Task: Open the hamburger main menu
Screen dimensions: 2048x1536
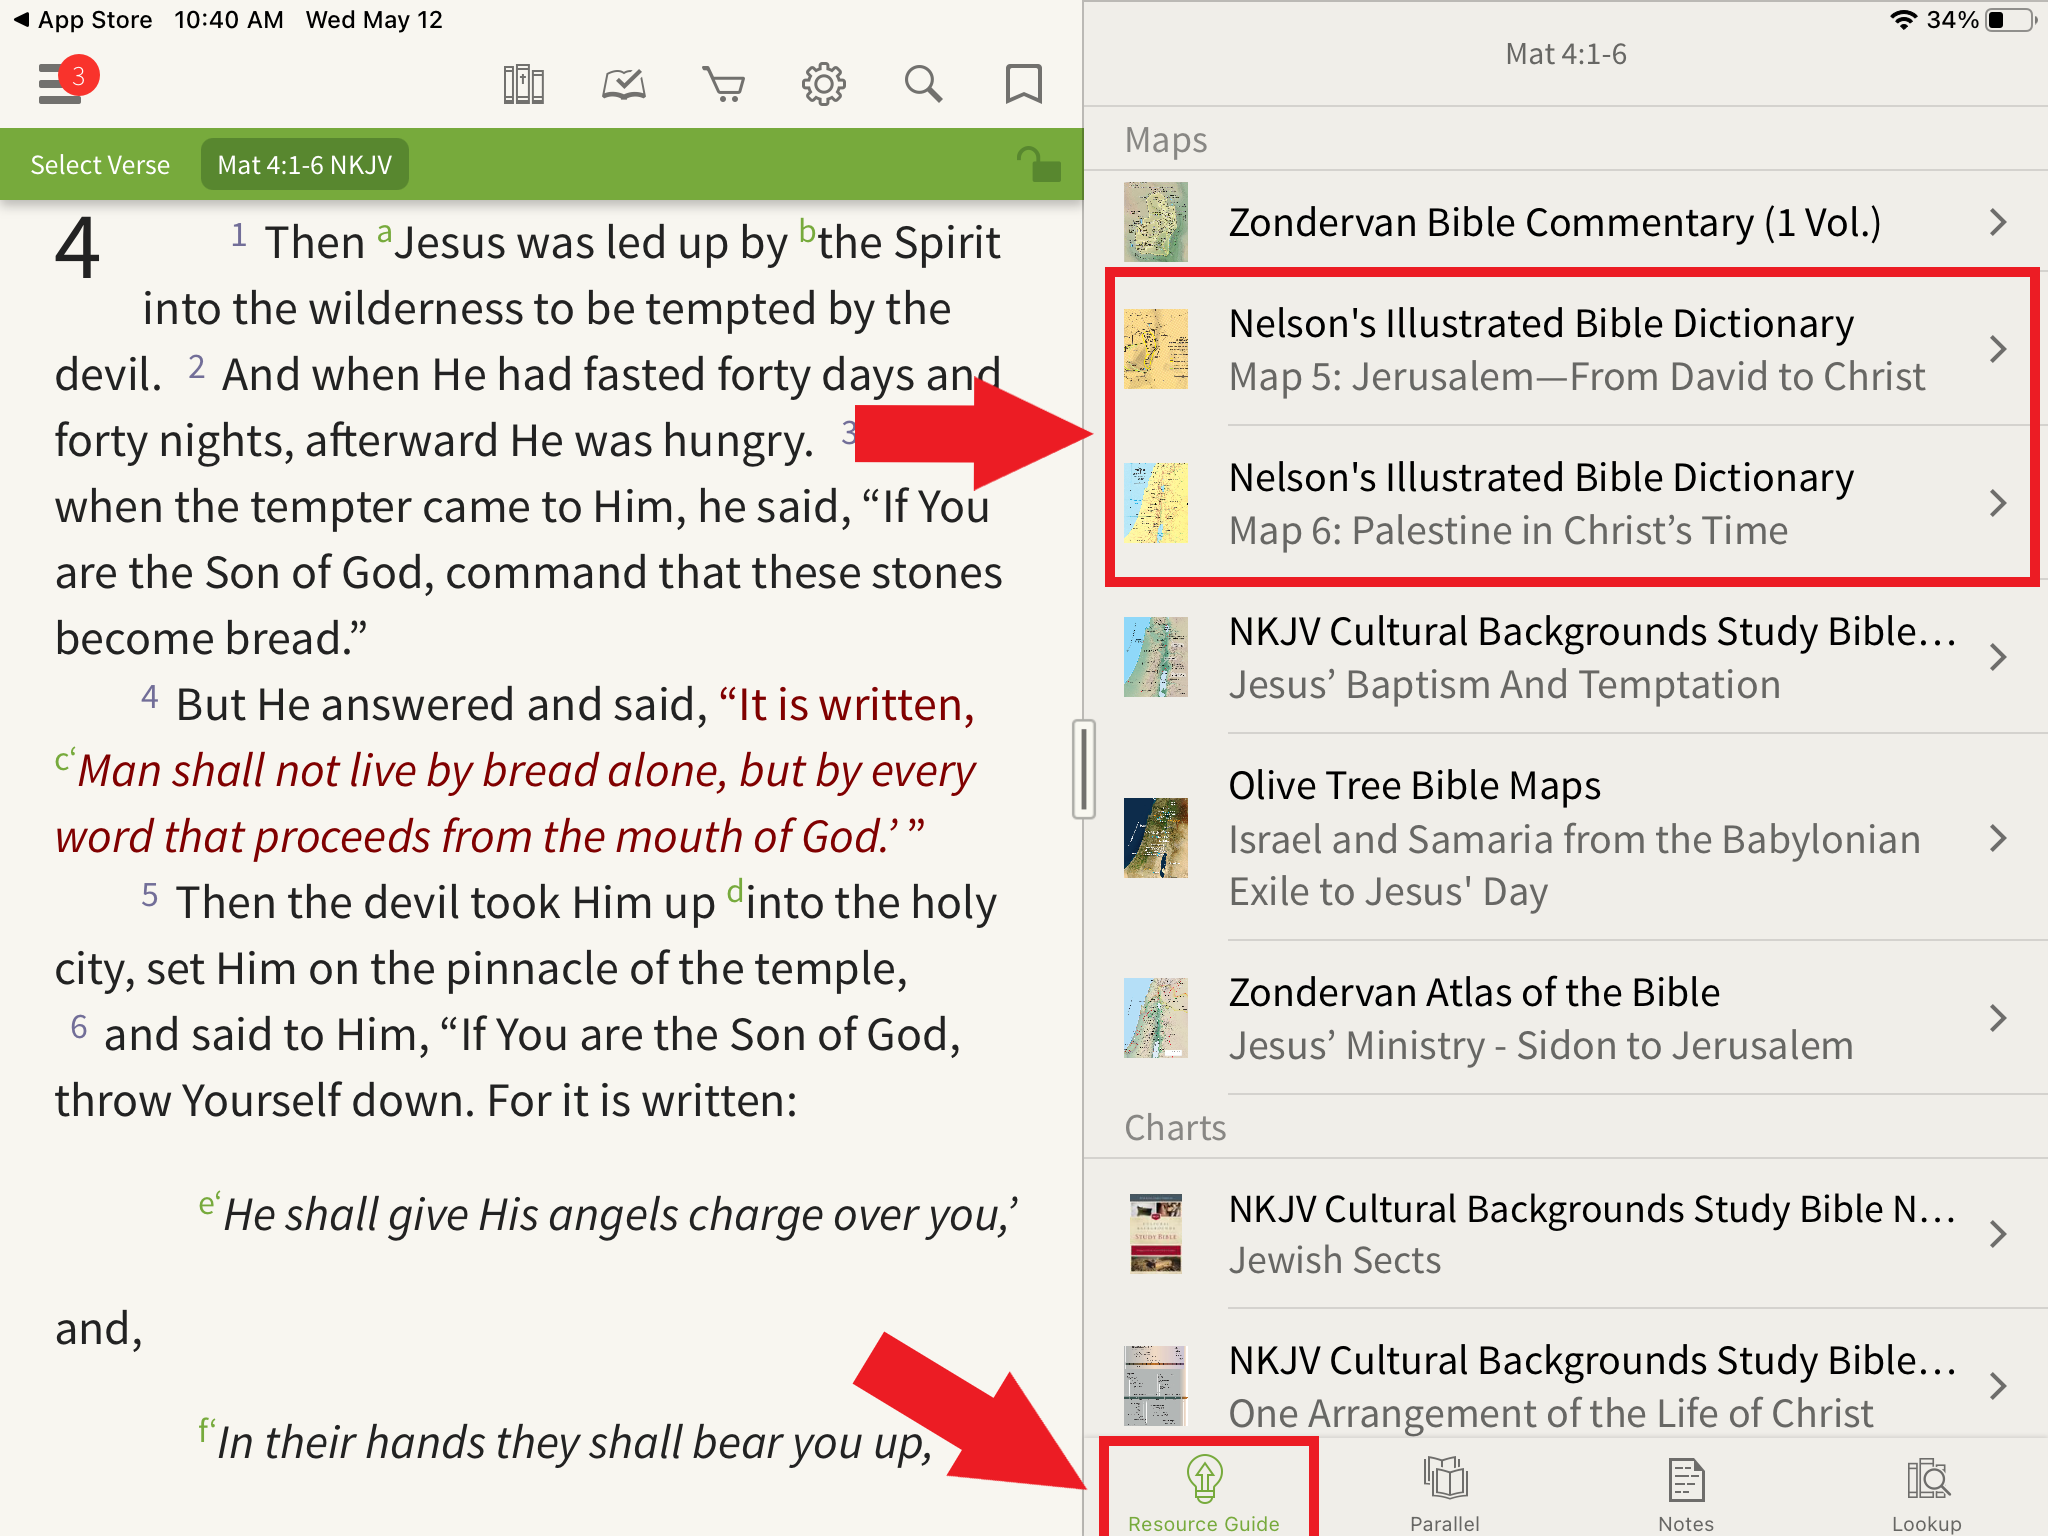Action: tap(60, 84)
